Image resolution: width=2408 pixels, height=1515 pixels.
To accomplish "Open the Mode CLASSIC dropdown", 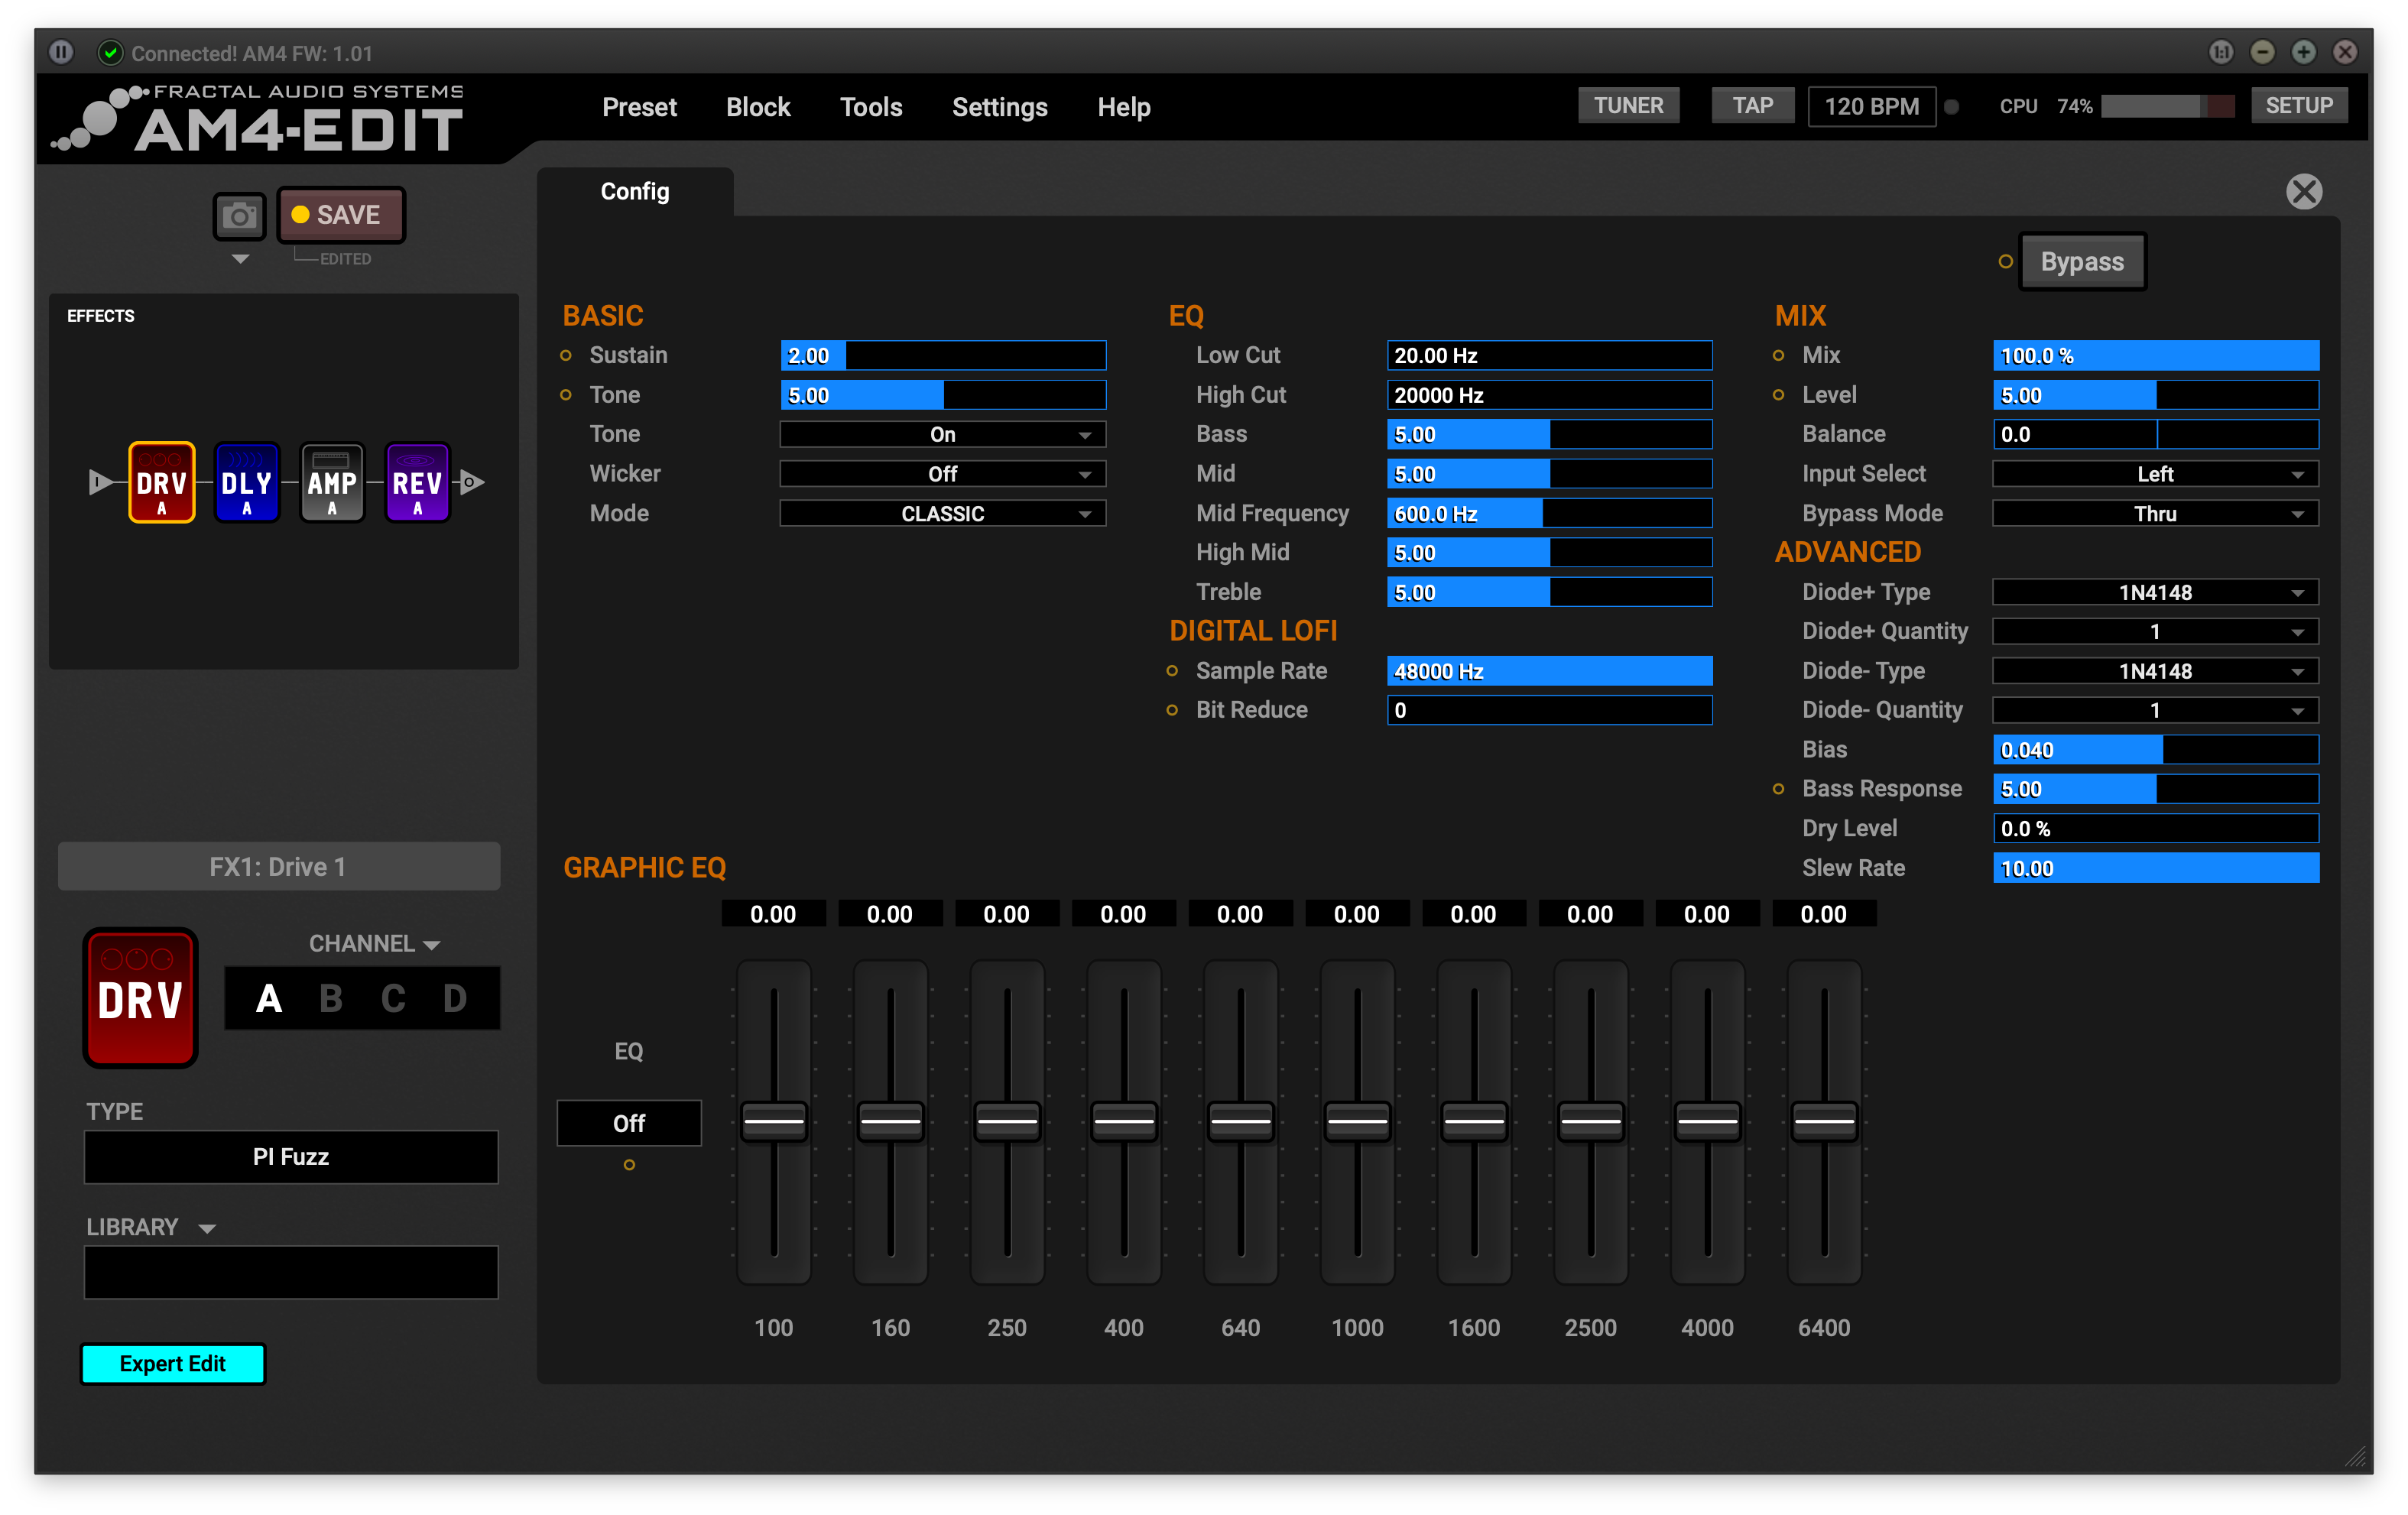I will click(x=942, y=514).
